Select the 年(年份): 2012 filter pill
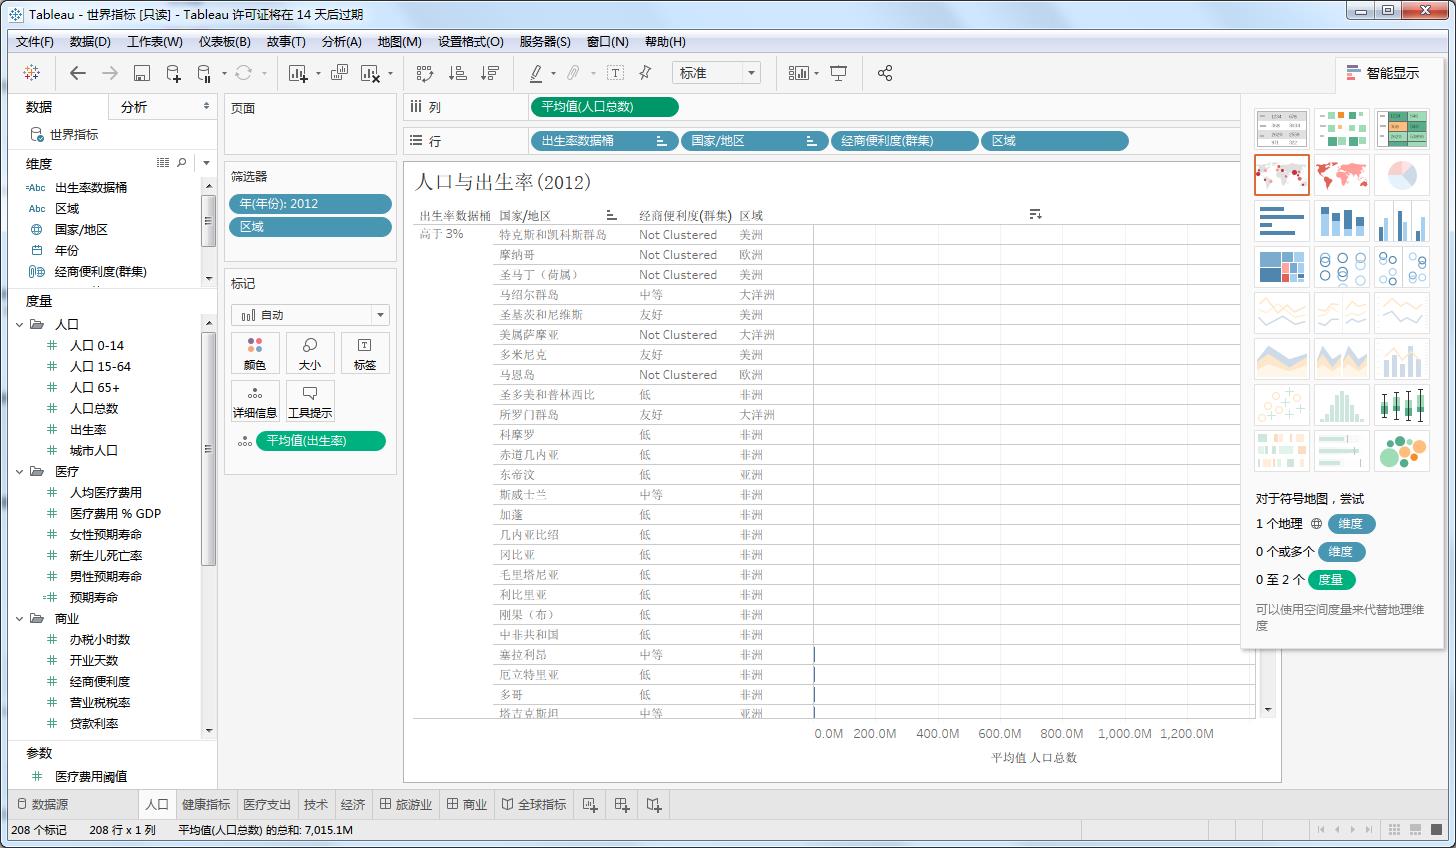The image size is (1456, 848). coord(310,203)
